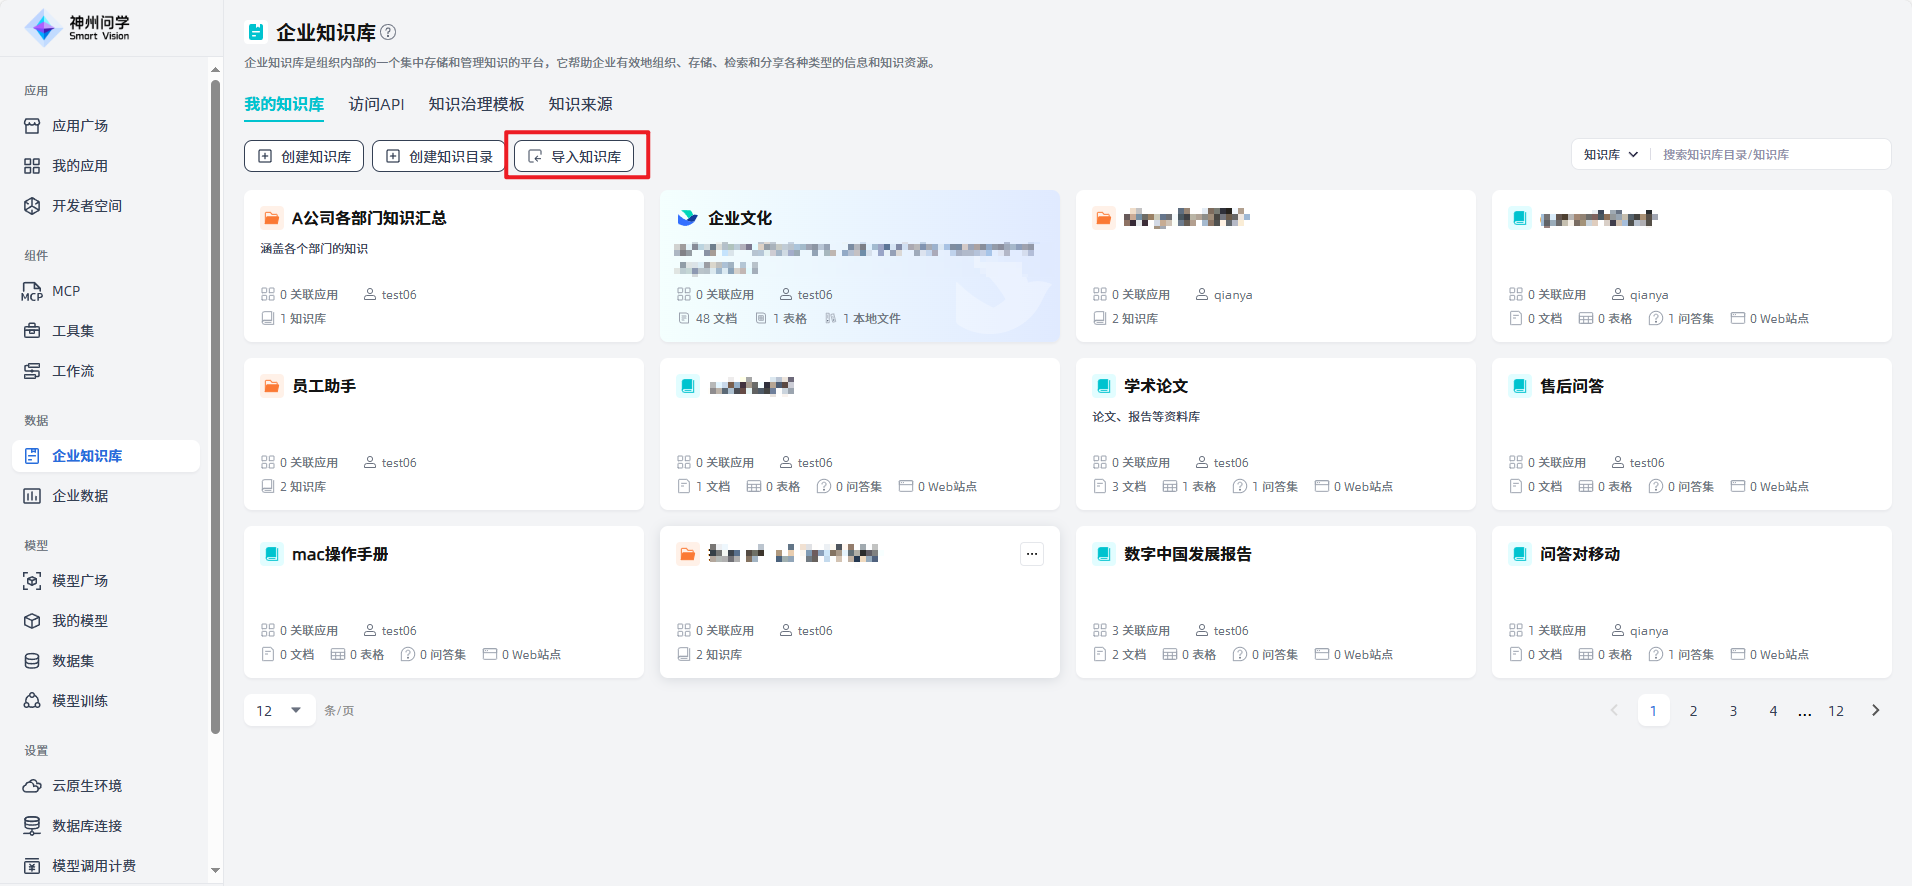Viewport: 1912px width, 886px height.
Task: Click the help icon beside 企业知识库 title
Action: (x=389, y=32)
